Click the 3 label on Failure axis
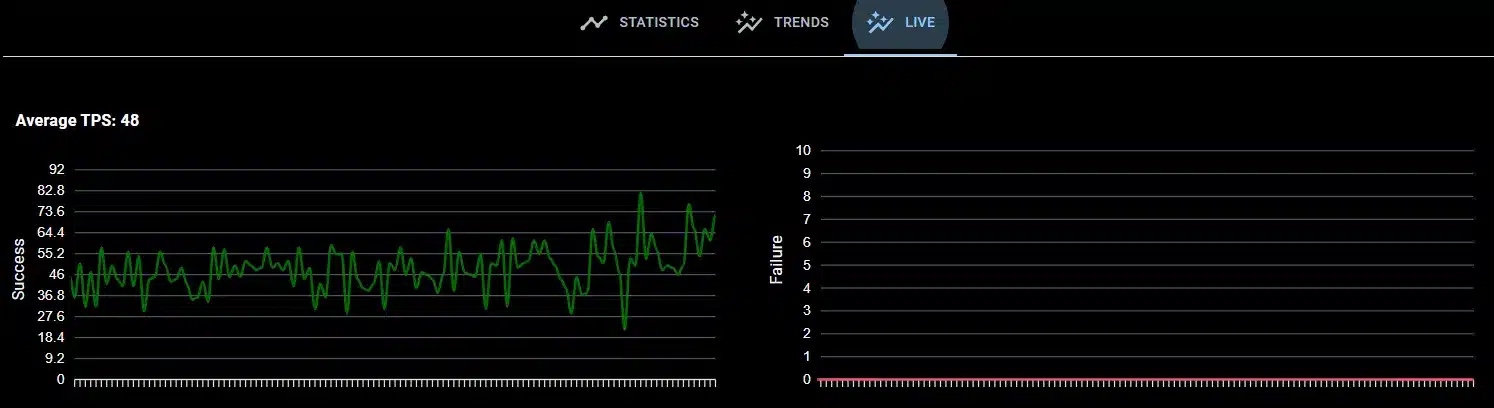 806,311
